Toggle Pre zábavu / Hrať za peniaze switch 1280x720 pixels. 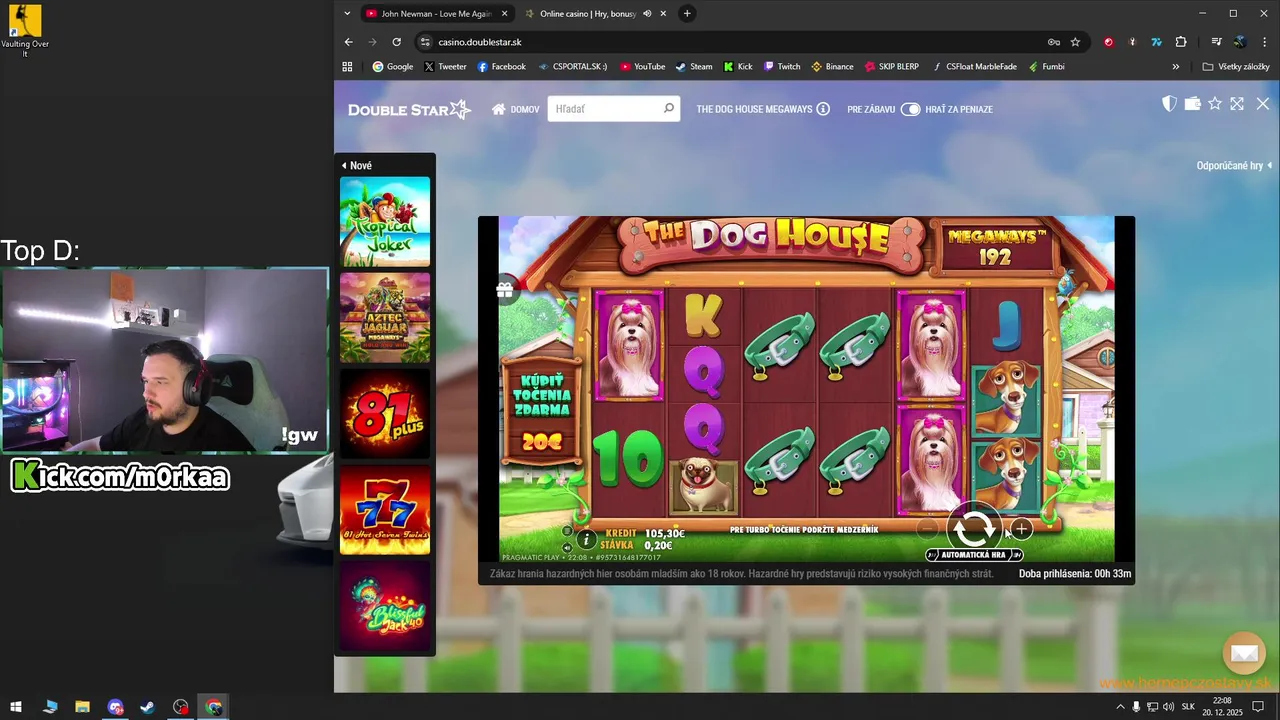click(910, 109)
